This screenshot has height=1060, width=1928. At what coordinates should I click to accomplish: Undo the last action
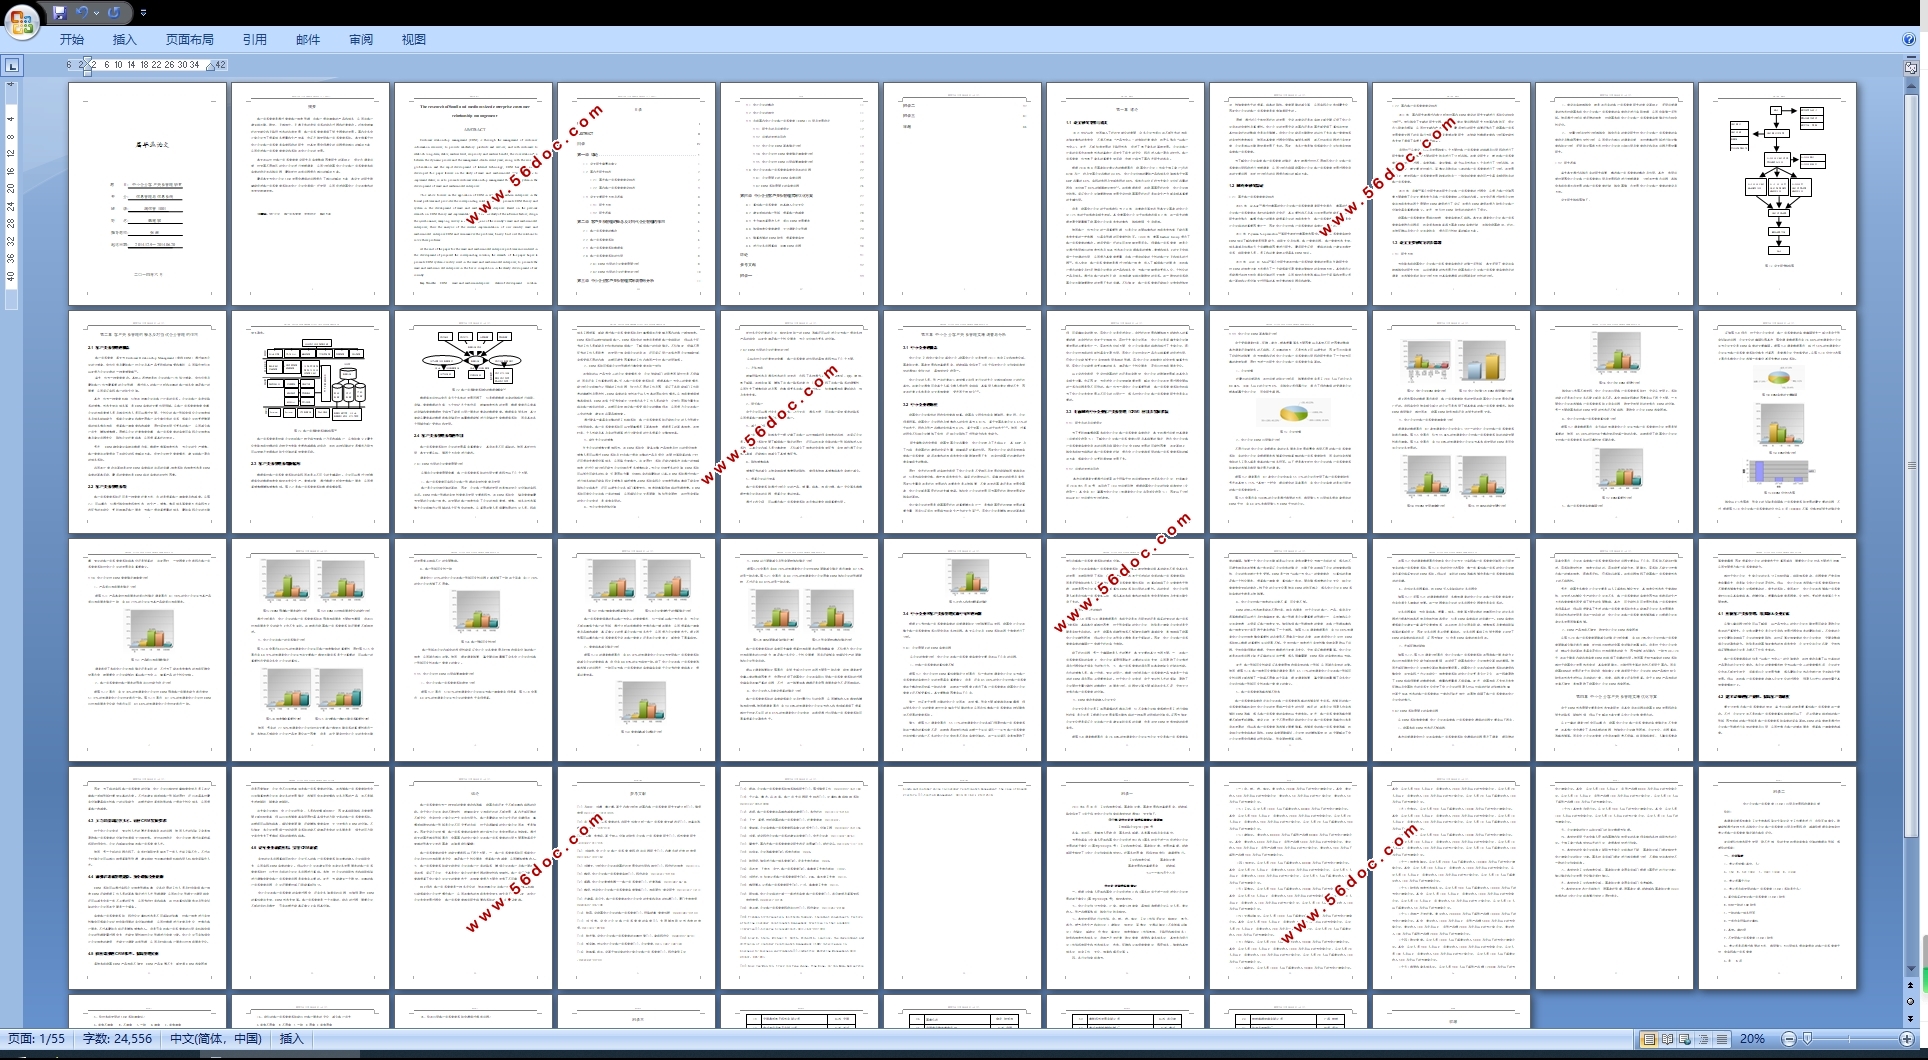[x=82, y=12]
